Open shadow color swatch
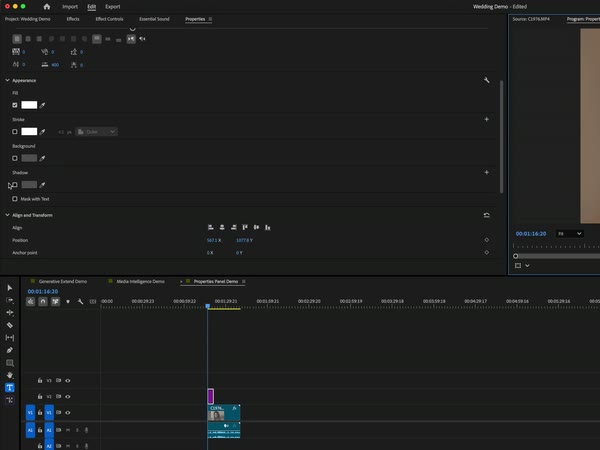600x450 pixels. tap(29, 185)
